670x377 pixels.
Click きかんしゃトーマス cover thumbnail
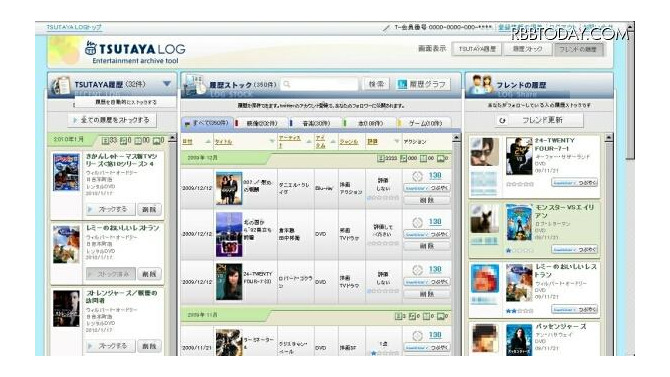(66, 172)
